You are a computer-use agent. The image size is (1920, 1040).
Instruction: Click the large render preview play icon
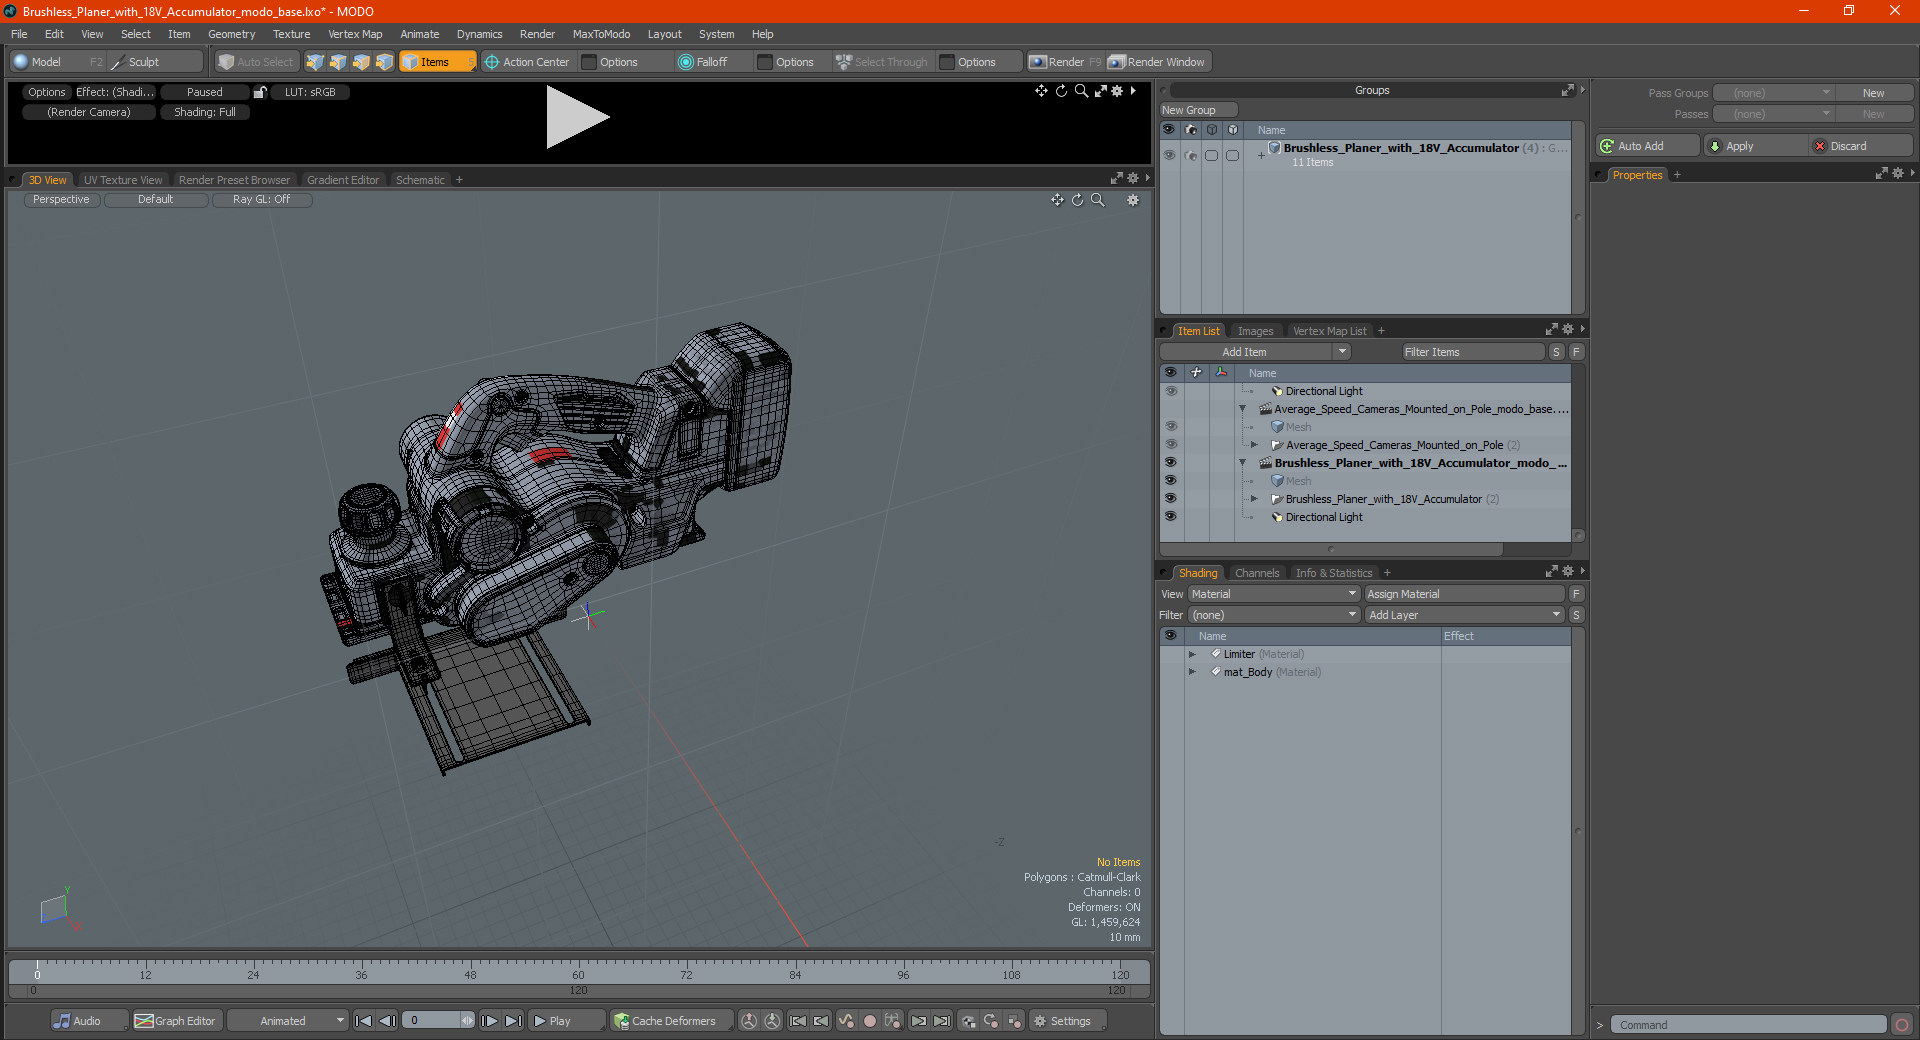coord(577,118)
